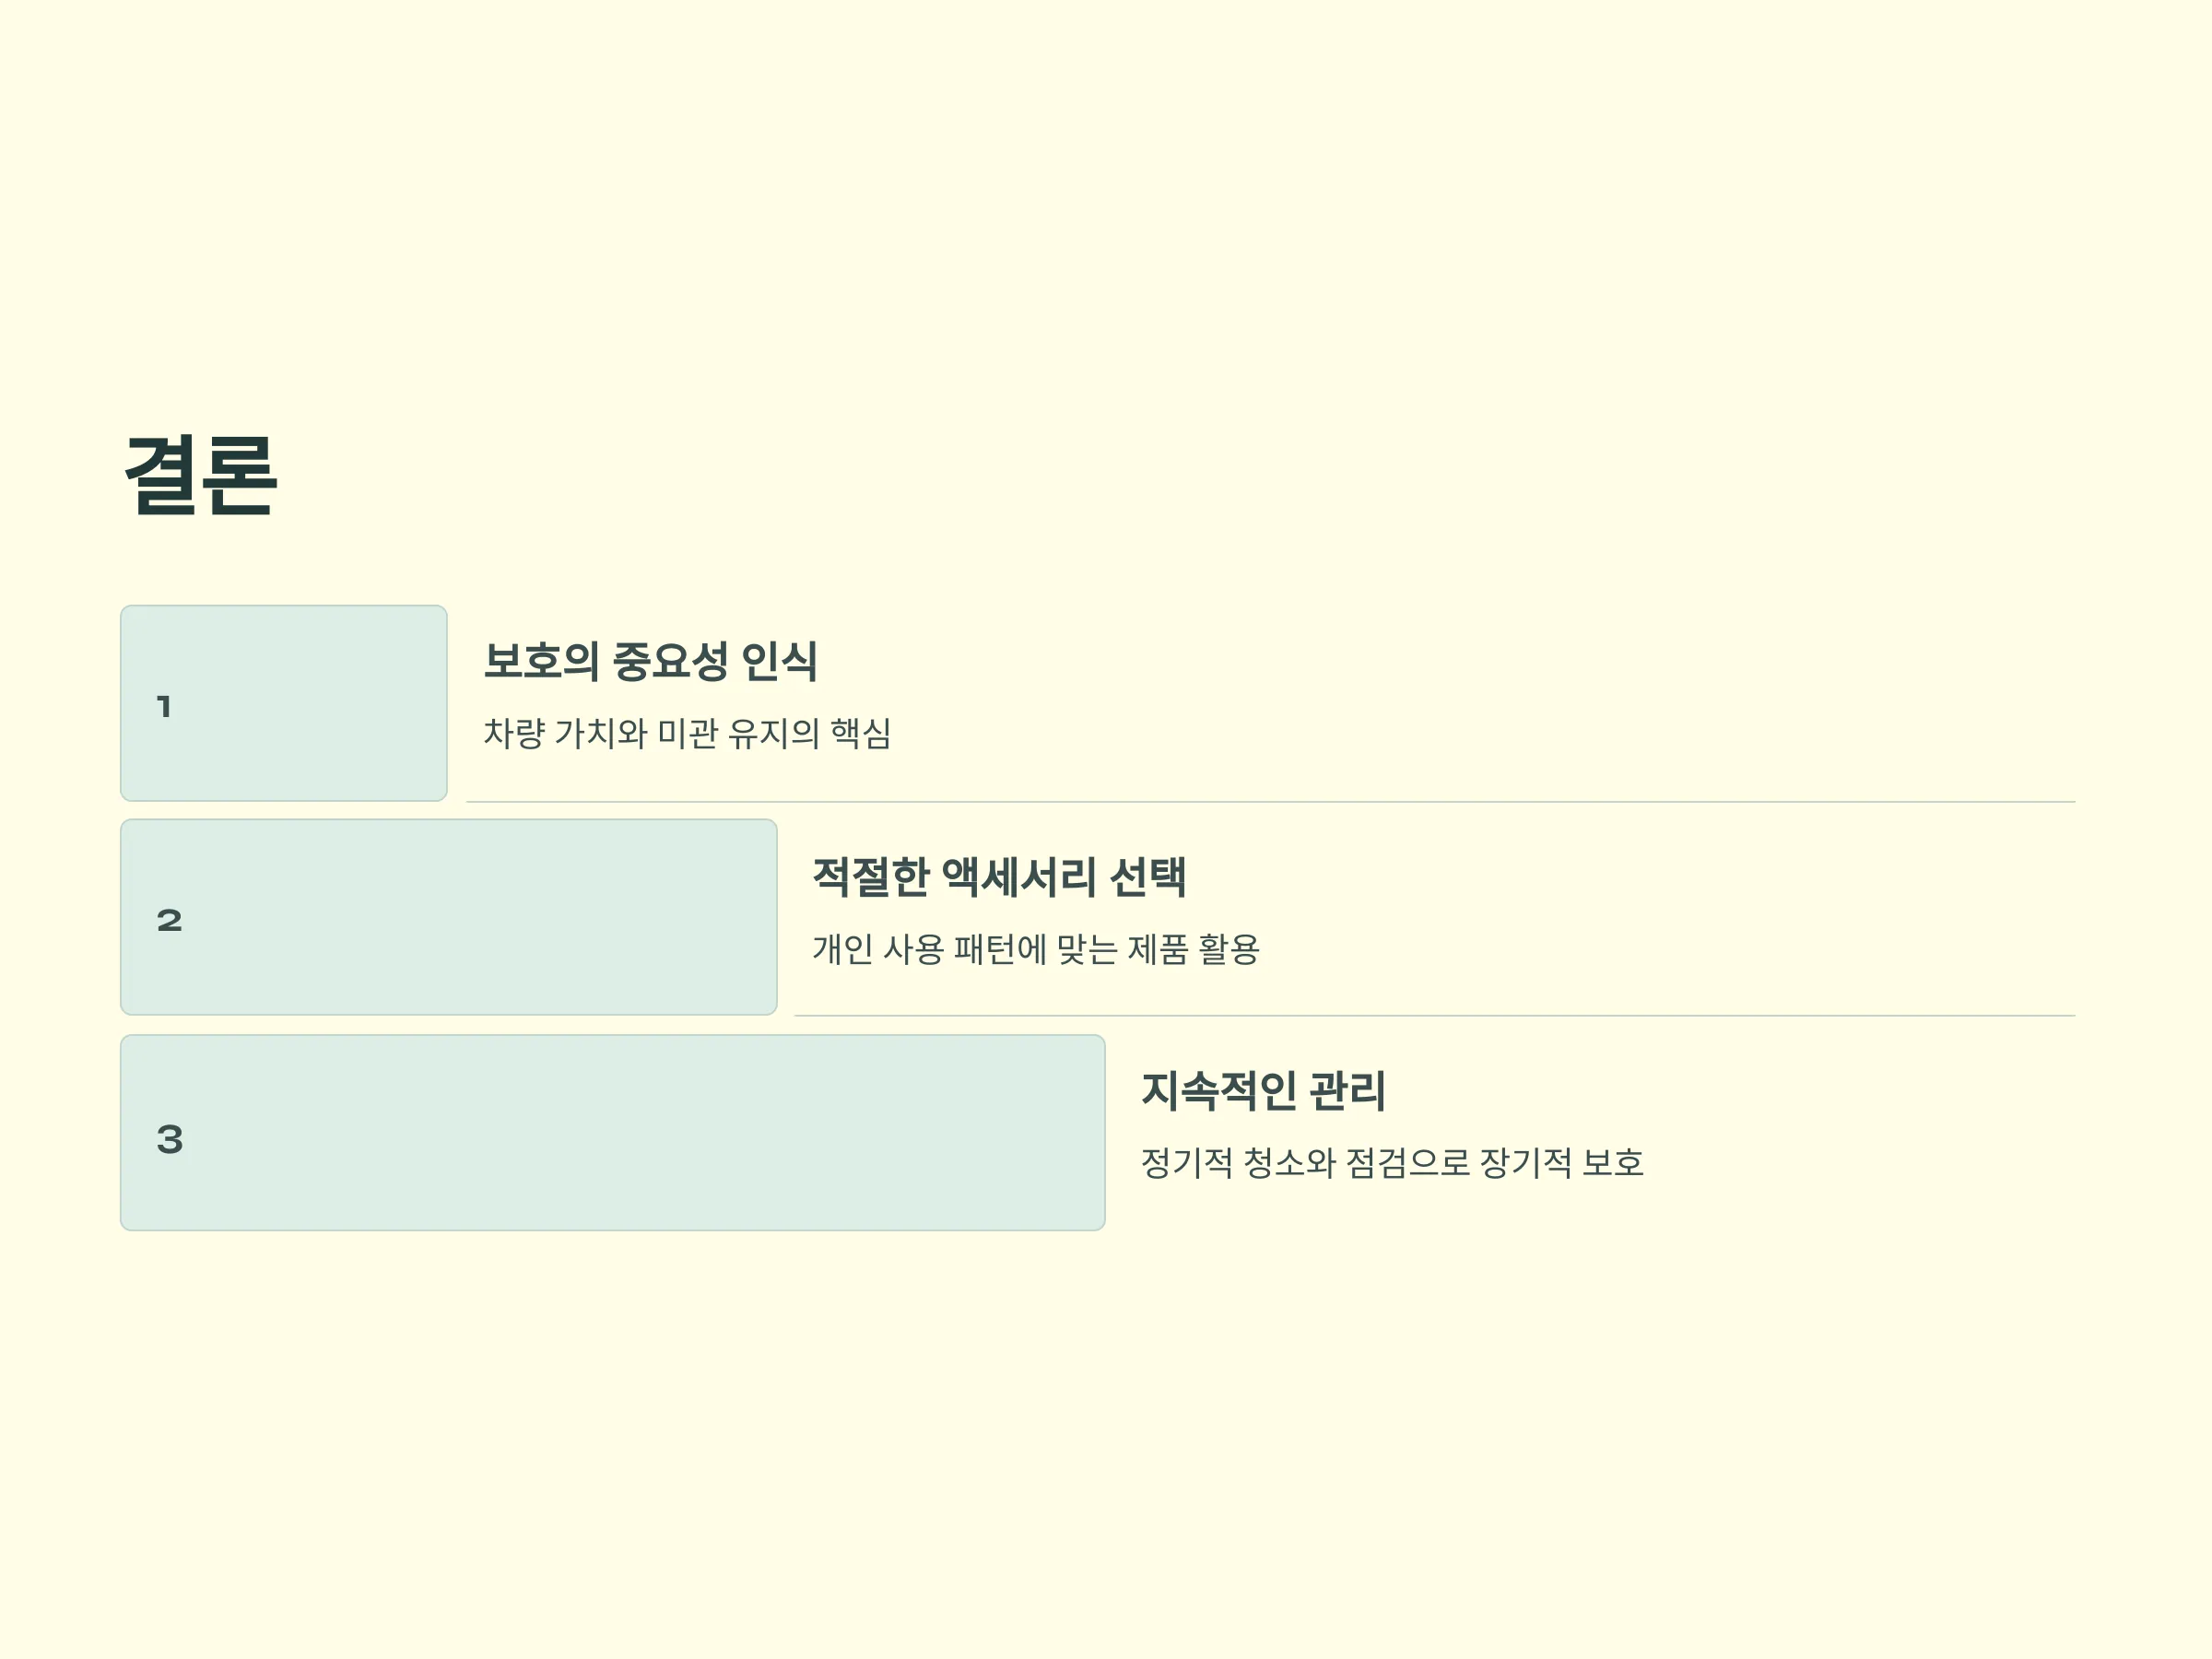
Task: Click text 개인 사용 패턴에 맞는 제품 활용
Action: tap(1035, 949)
